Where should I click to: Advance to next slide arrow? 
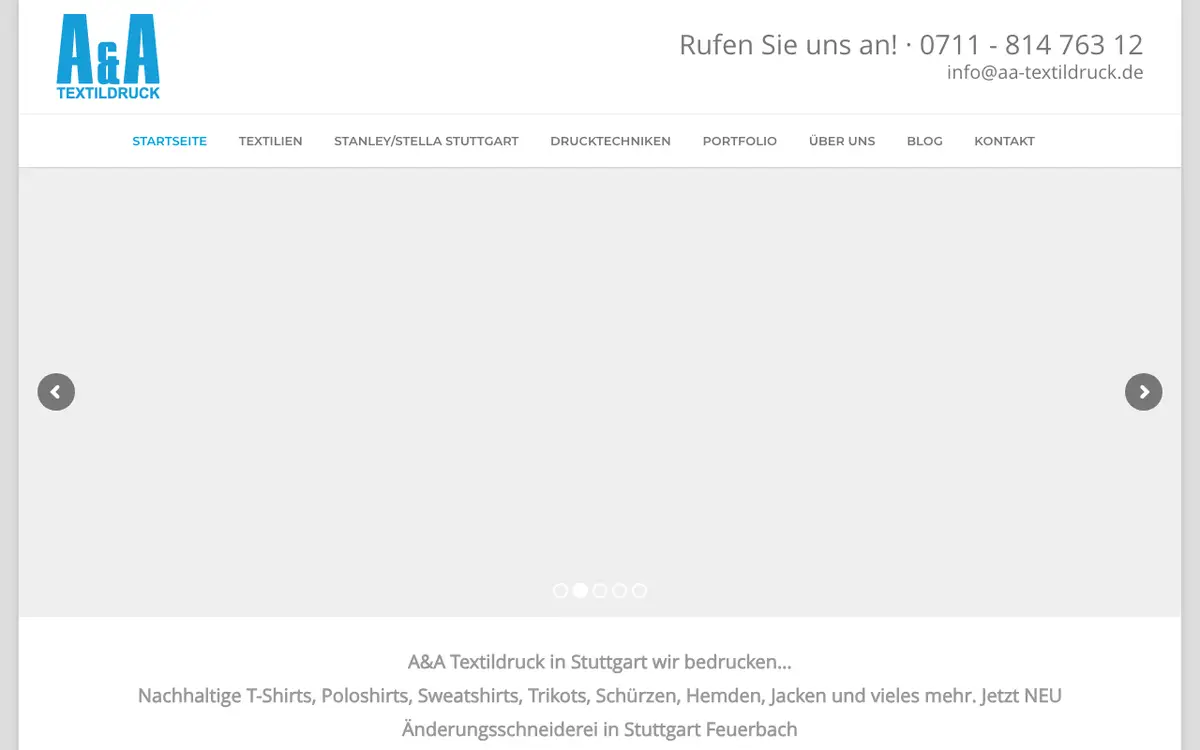tap(1143, 392)
